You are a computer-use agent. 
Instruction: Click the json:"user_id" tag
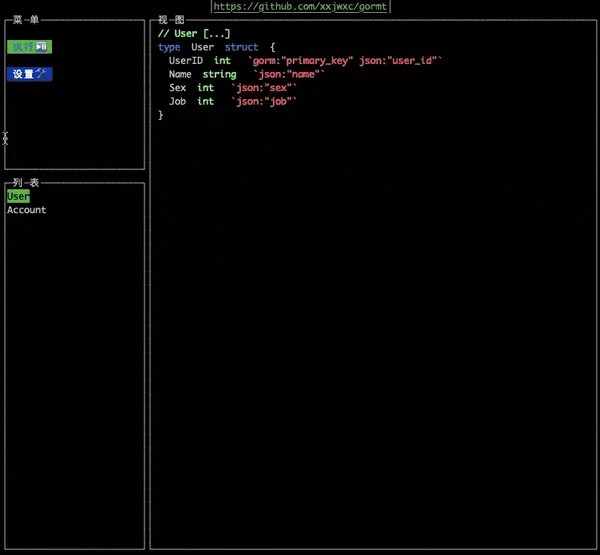401,61
